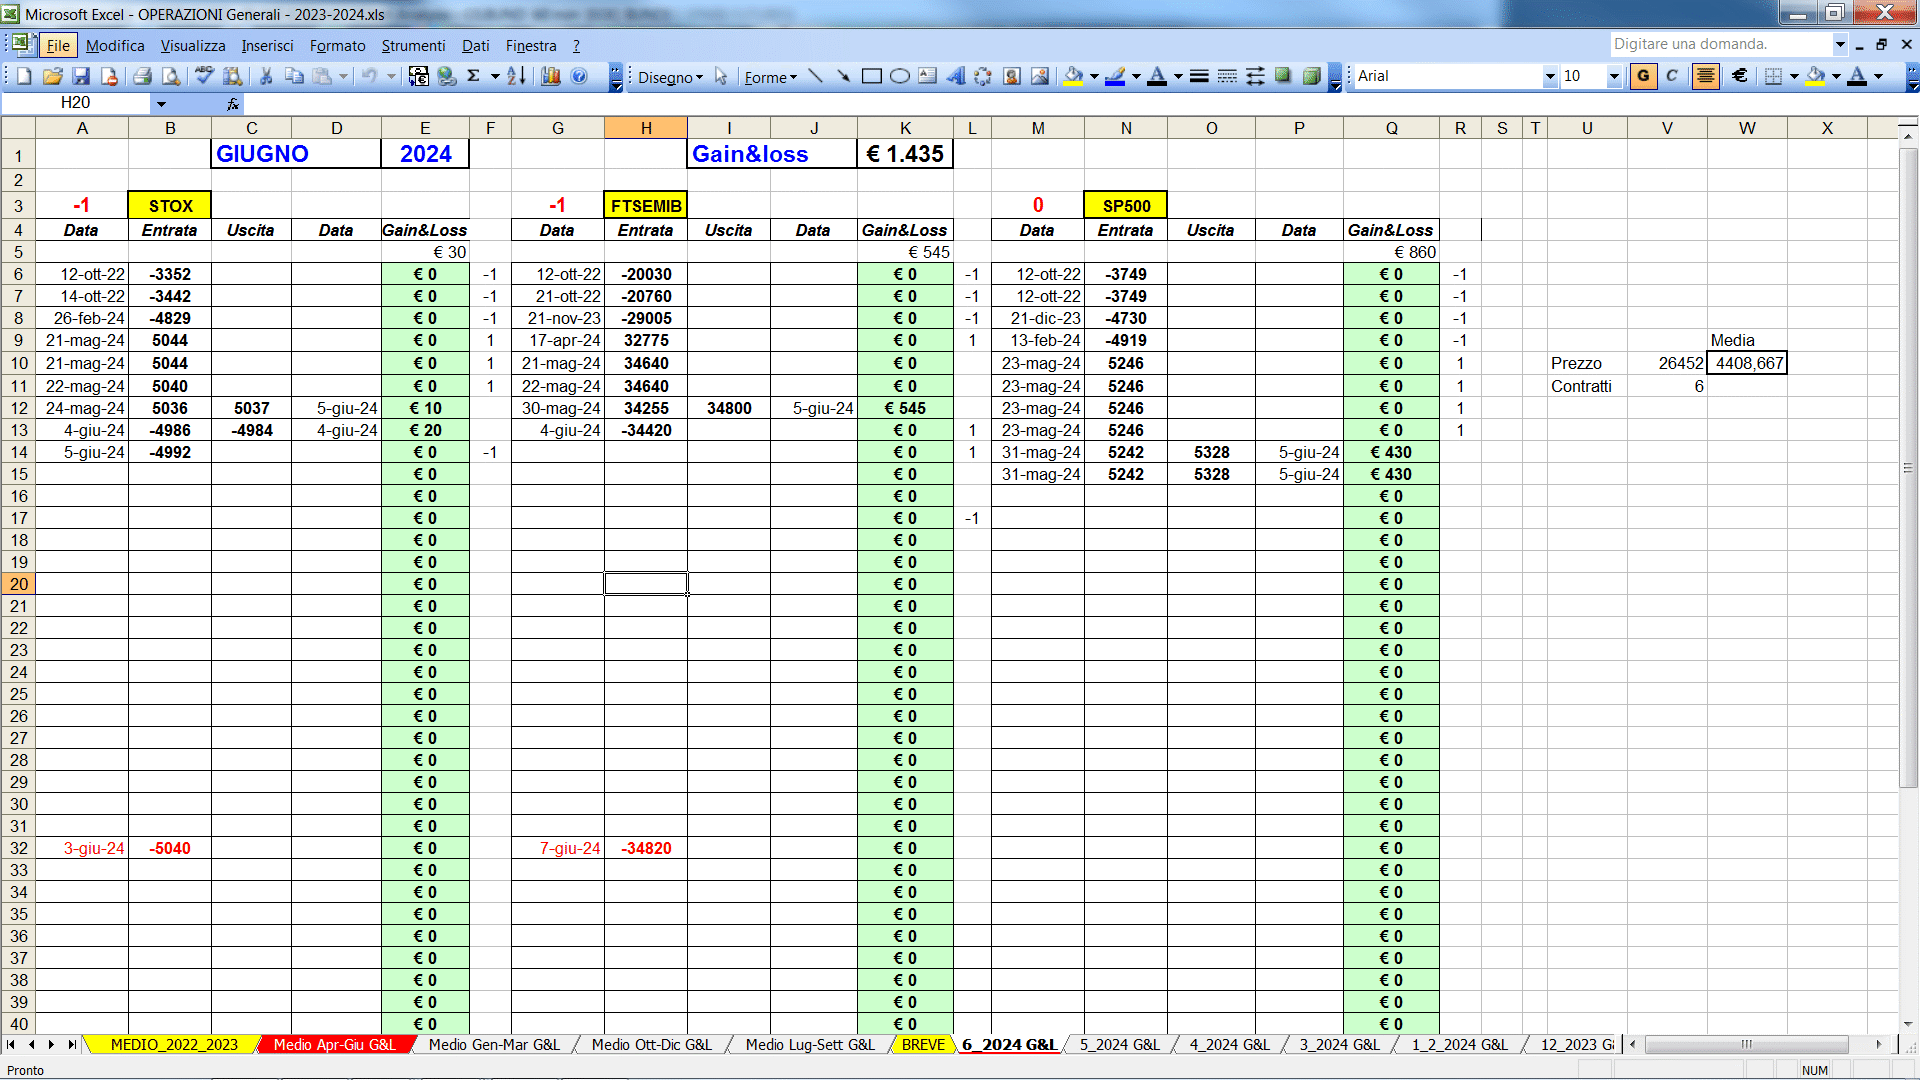Switch to the BREVE sheet tab
Viewport: 1920px width, 1080px height.
pos(923,1044)
